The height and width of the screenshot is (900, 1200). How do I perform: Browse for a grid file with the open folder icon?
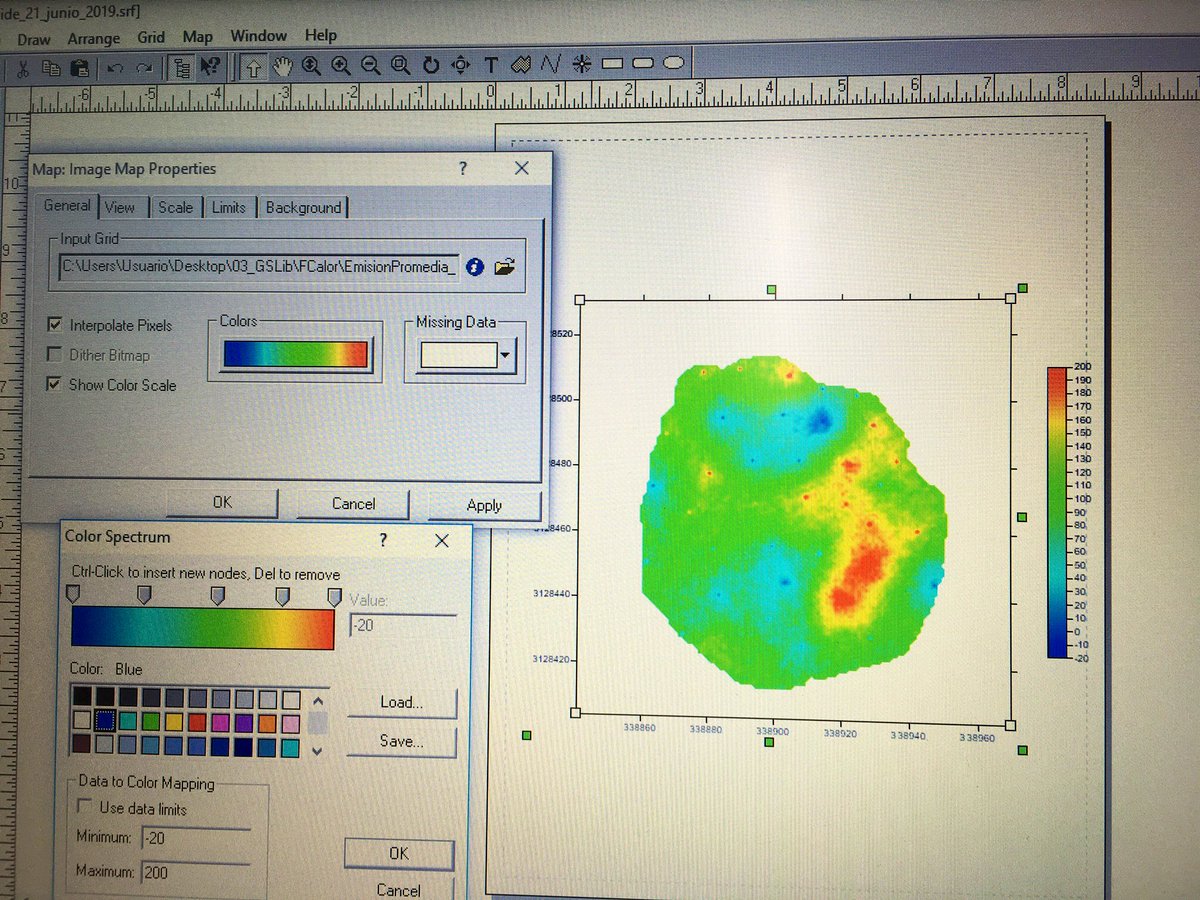click(x=505, y=266)
